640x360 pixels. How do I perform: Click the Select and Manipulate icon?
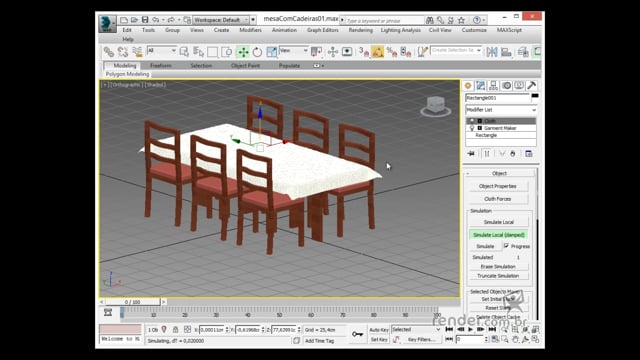[x=333, y=52]
